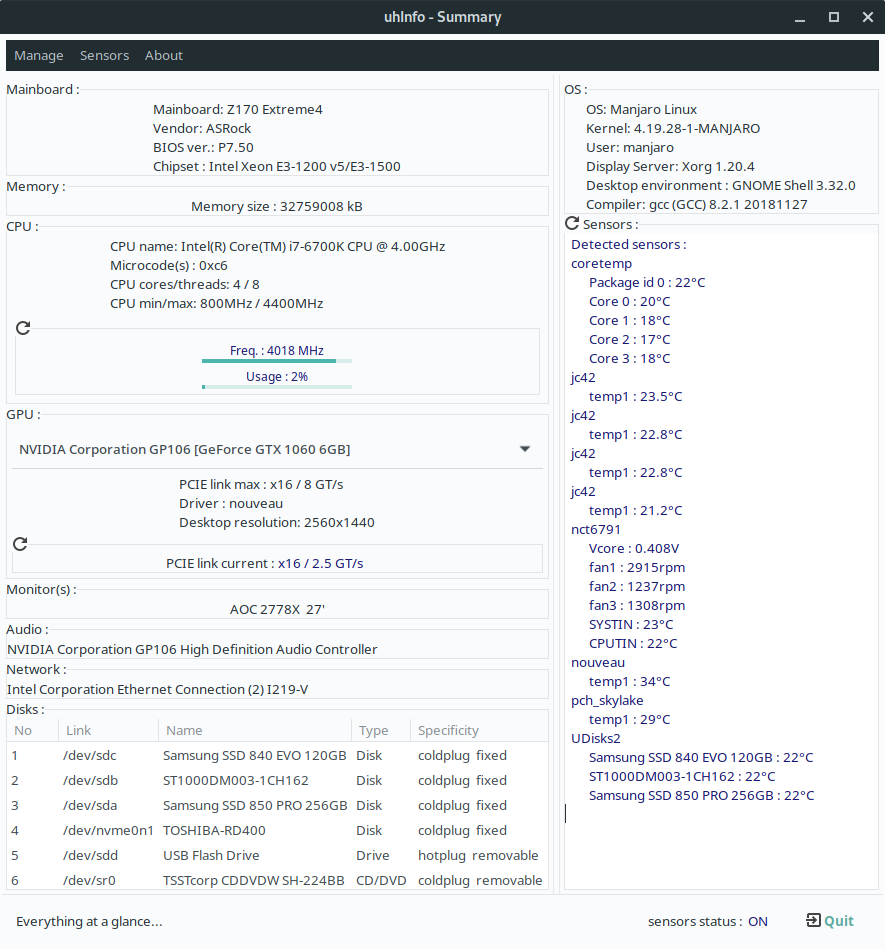
Task: Click the Intel Ethernet Connection I219-V entry
Action: point(157,689)
